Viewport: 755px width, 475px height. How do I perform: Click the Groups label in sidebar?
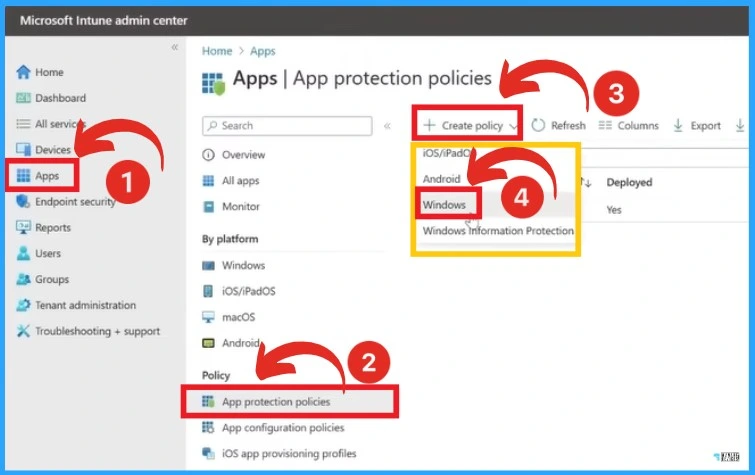(52, 279)
